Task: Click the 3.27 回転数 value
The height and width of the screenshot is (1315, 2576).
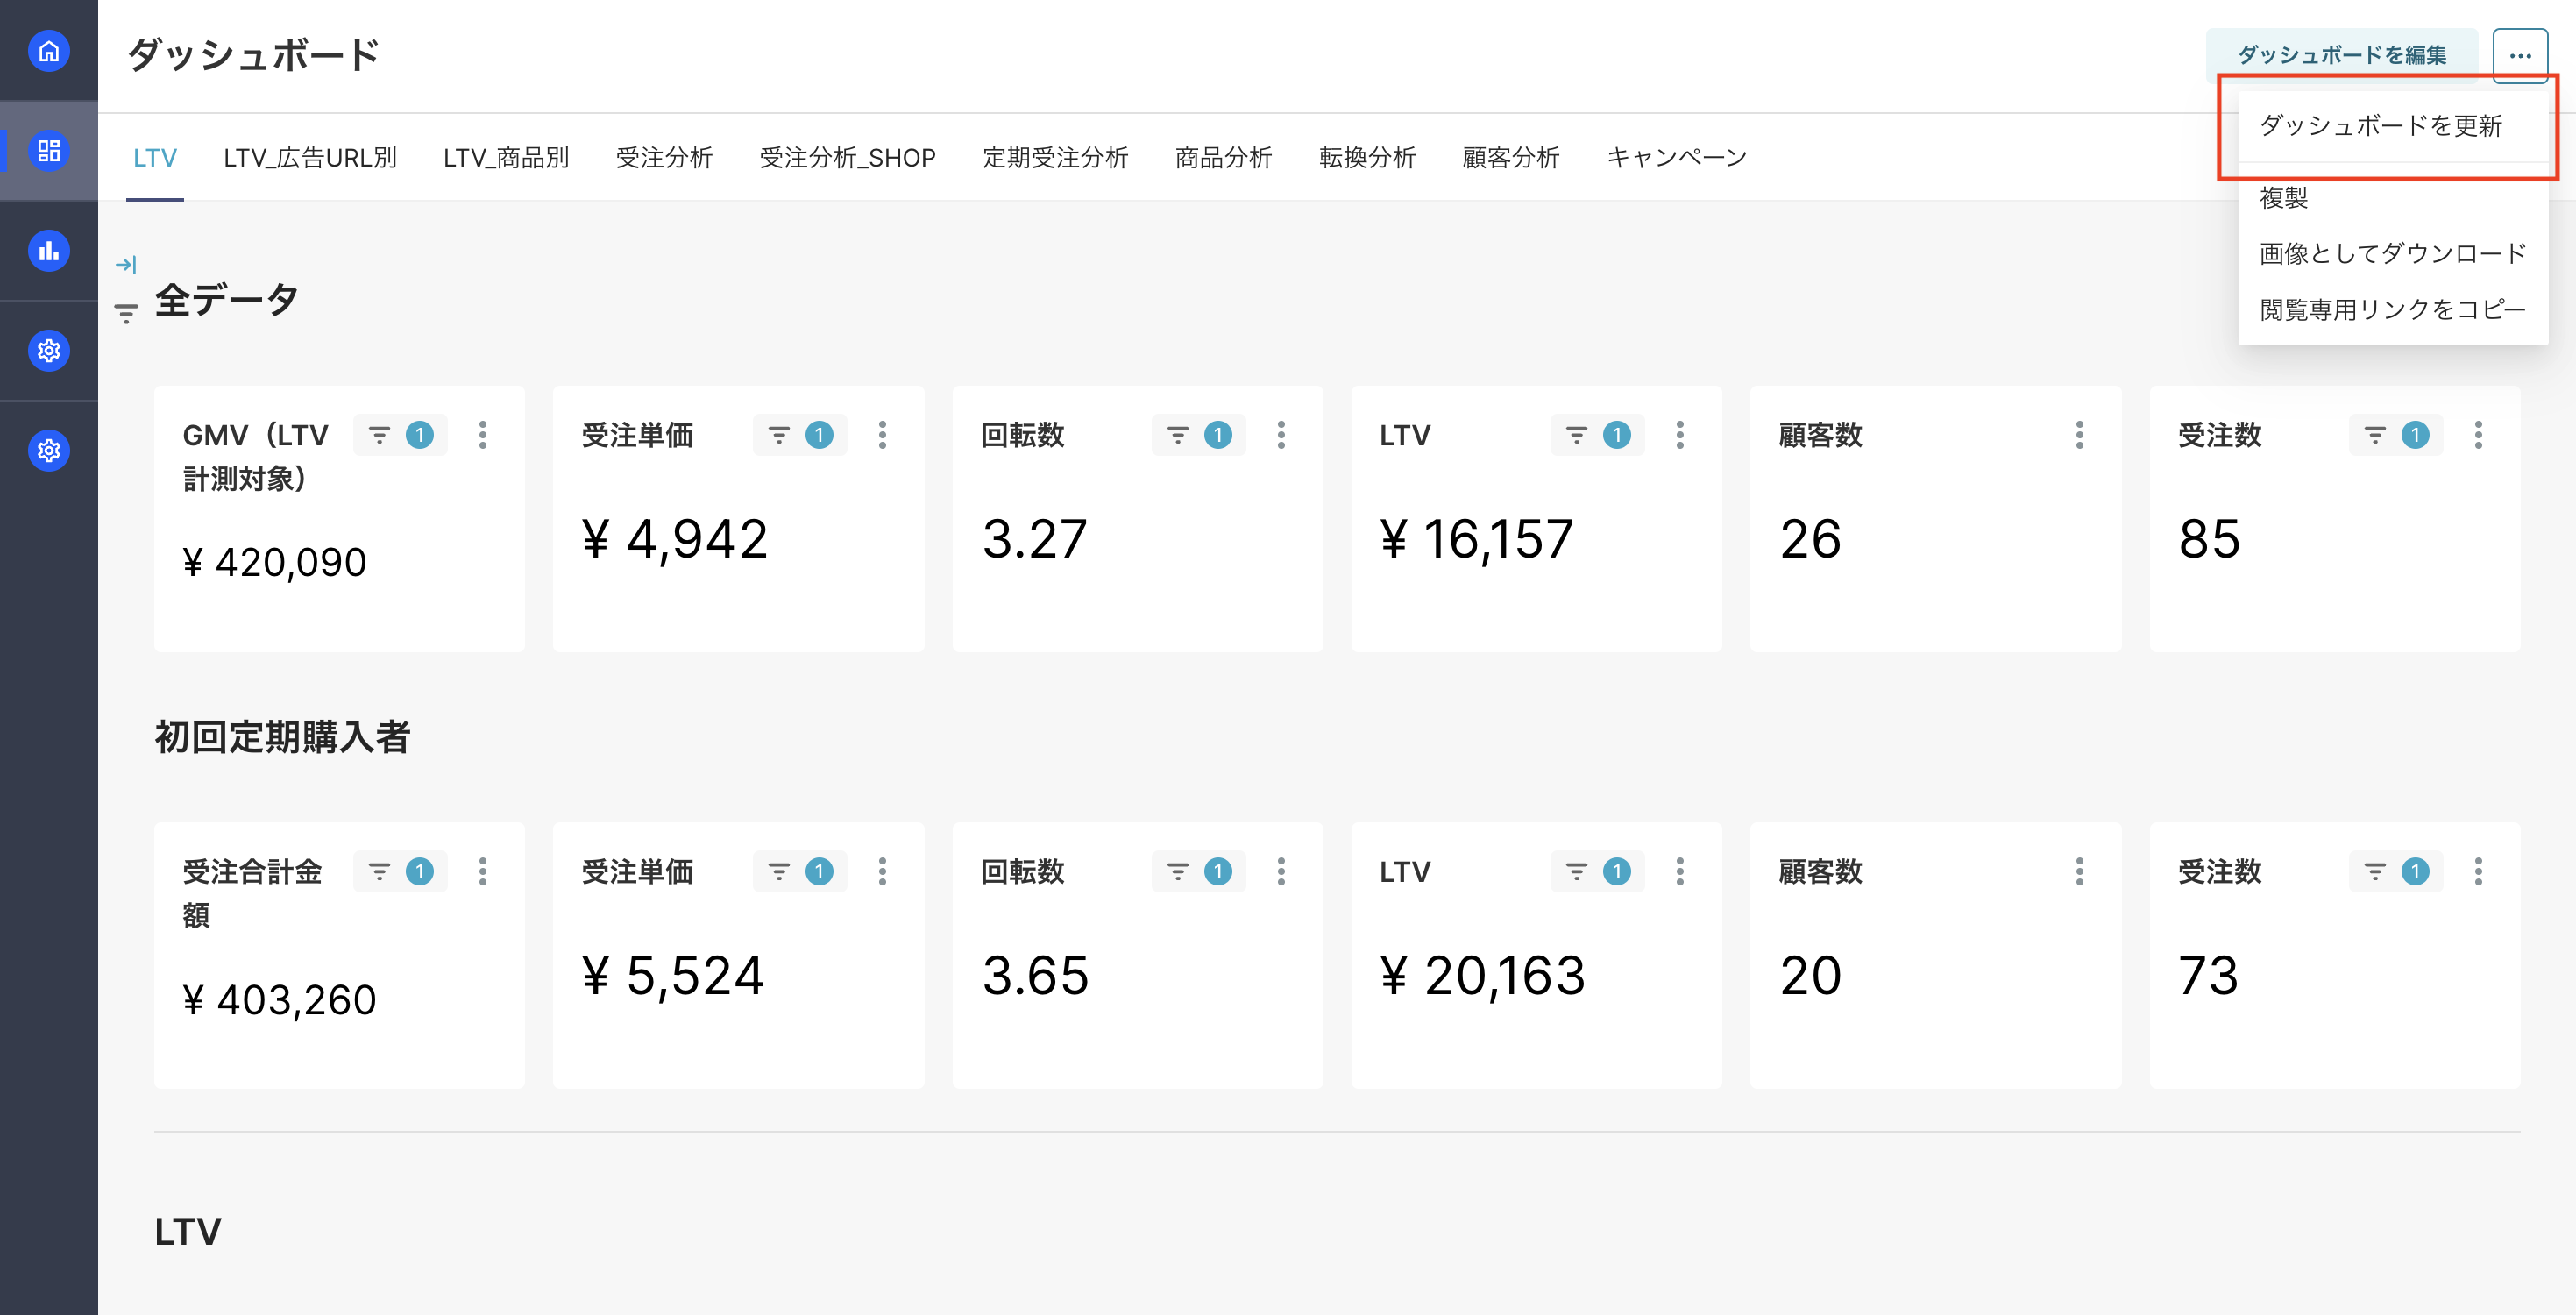Action: point(1034,539)
